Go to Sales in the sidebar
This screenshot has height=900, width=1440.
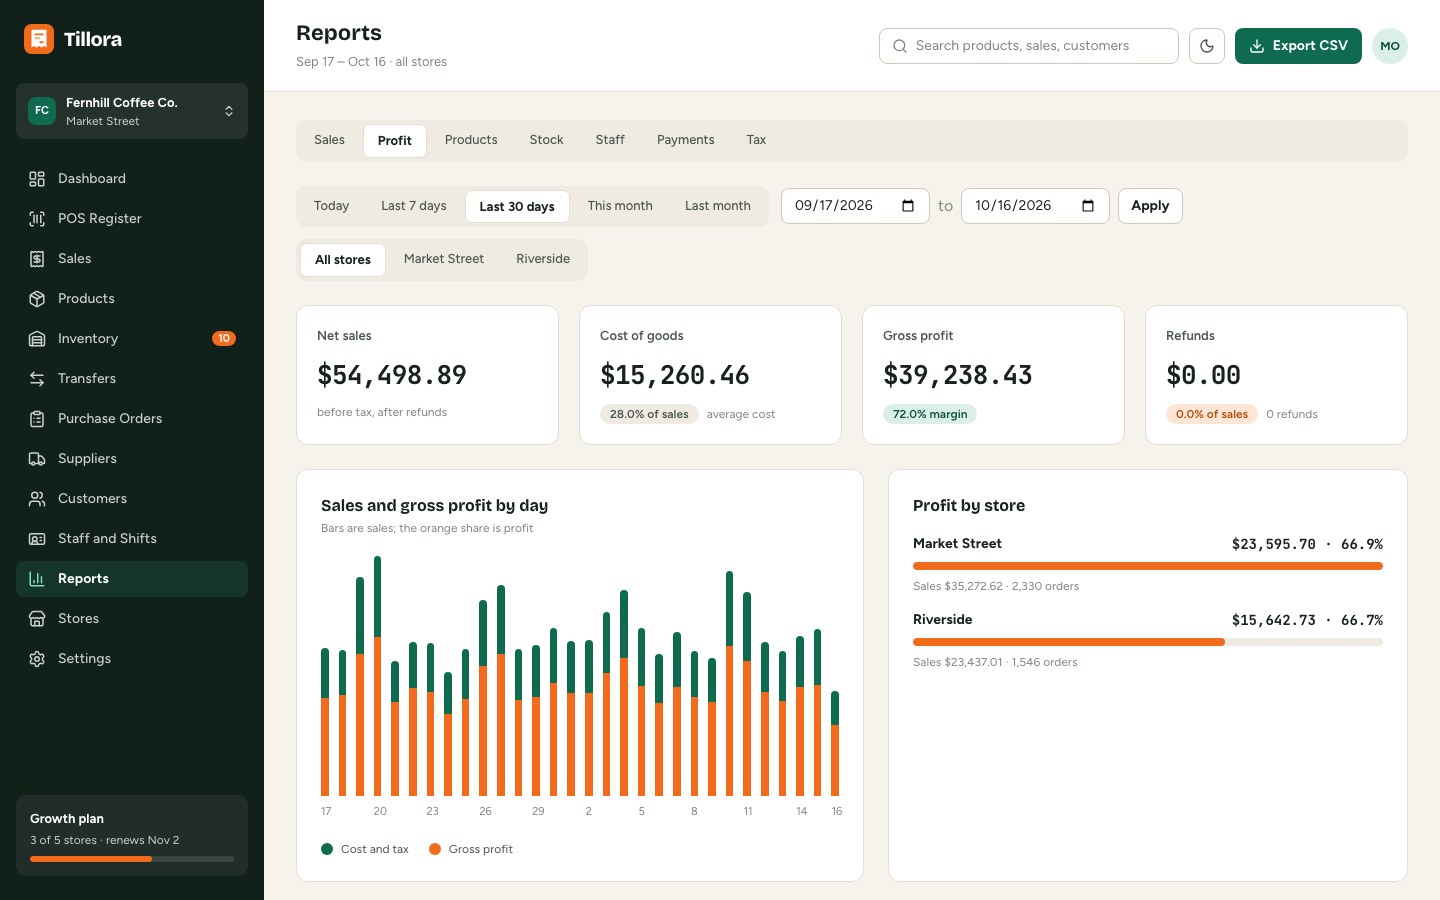pos(132,259)
